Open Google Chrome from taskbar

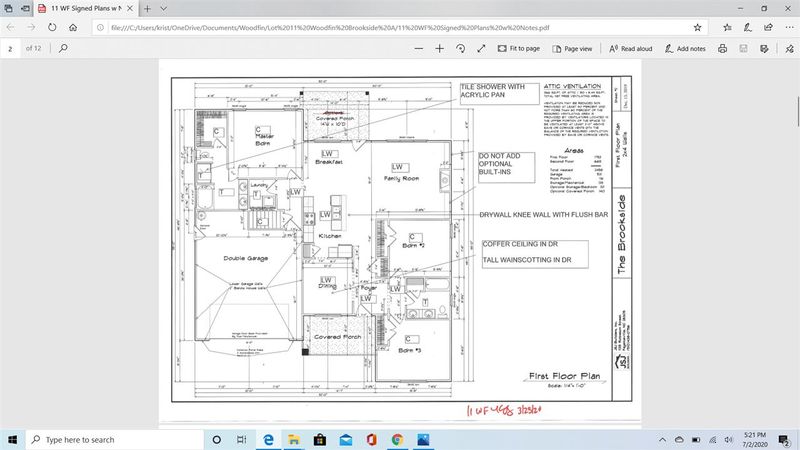click(397, 439)
